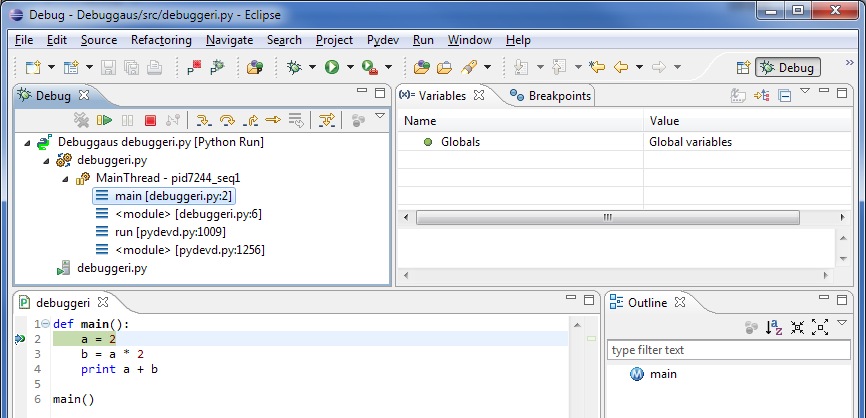Select the Globals variable row
The width and height of the screenshot is (866, 418).
pos(624,142)
